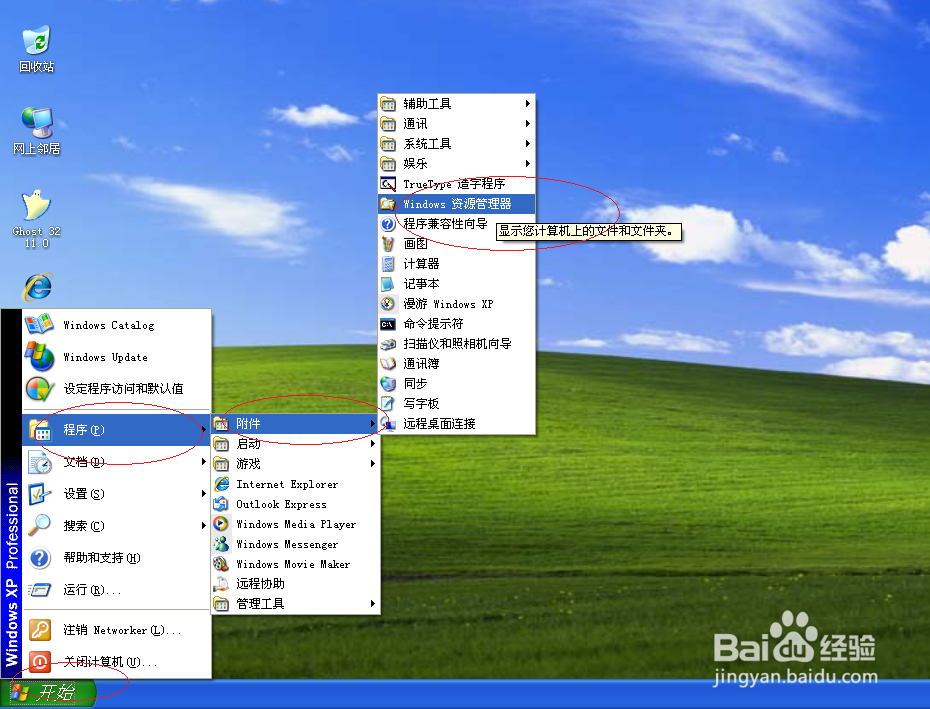930x709 pixels.
Task: Click the 系统工具 folder icon
Action: [x=388, y=144]
